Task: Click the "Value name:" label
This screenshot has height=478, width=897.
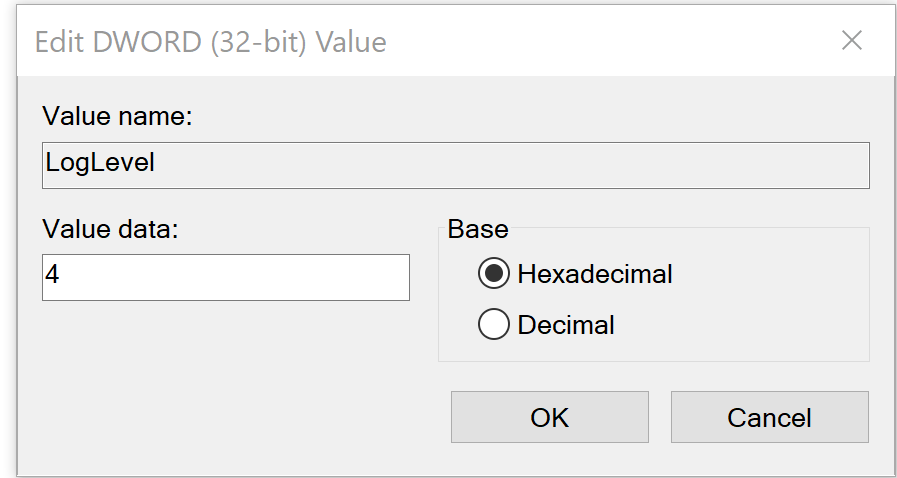Action: coord(116,117)
